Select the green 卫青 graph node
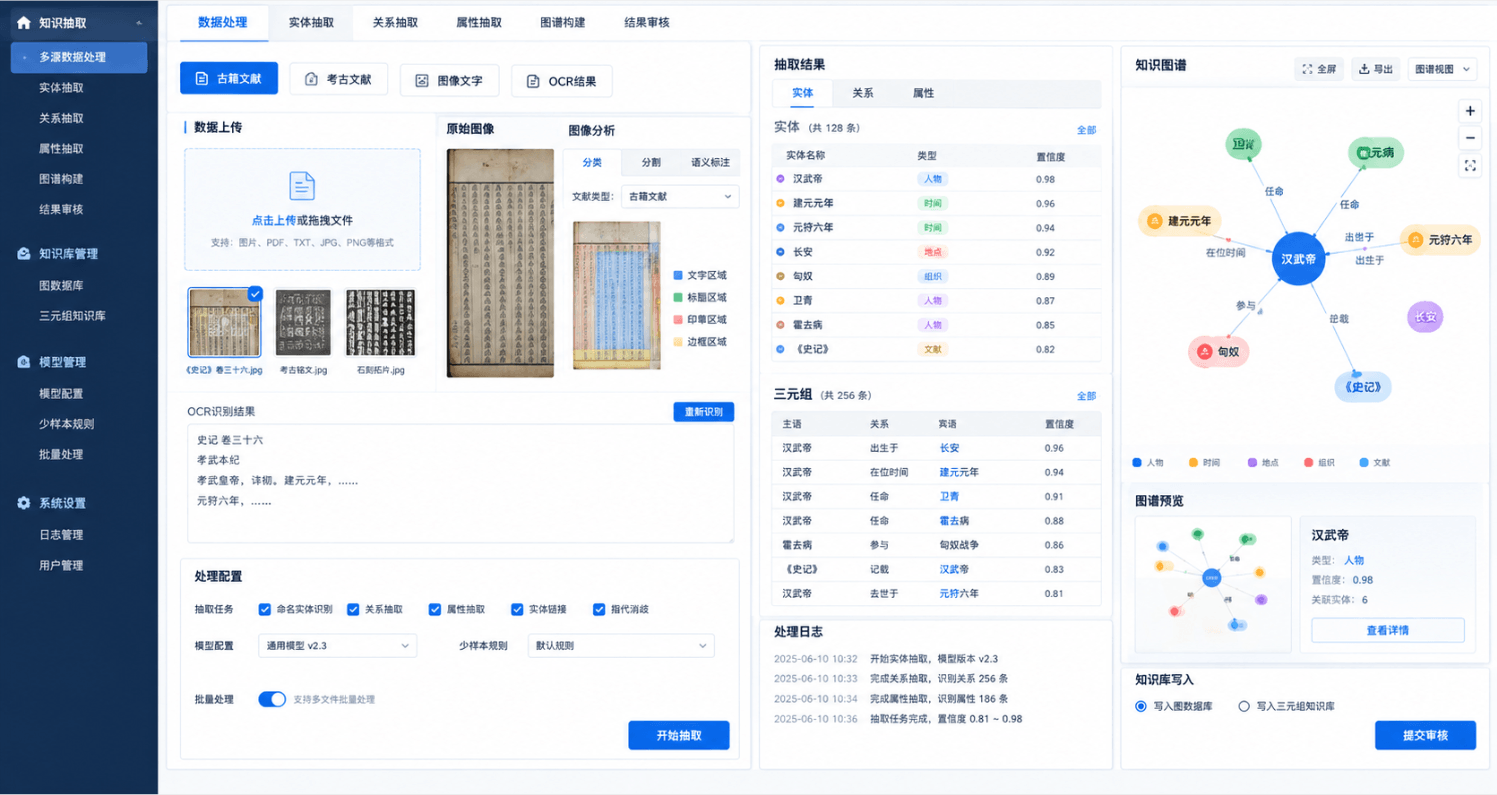 (1244, 145)
